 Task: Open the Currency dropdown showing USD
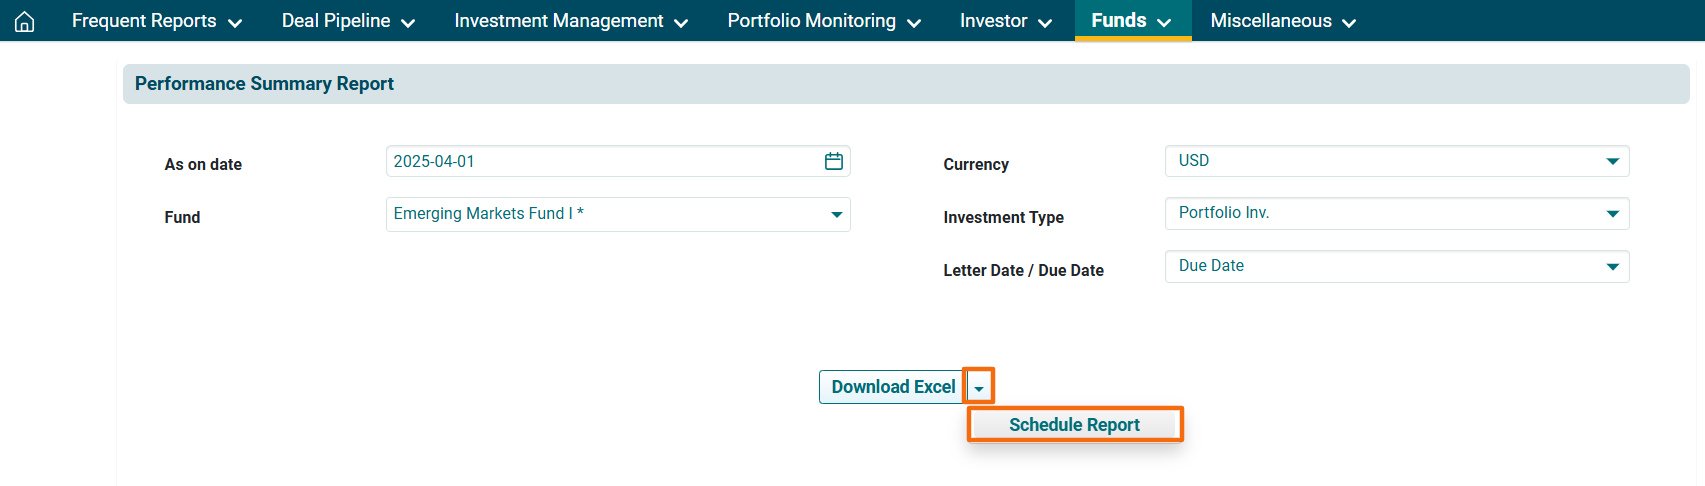tap(1396, 161)
